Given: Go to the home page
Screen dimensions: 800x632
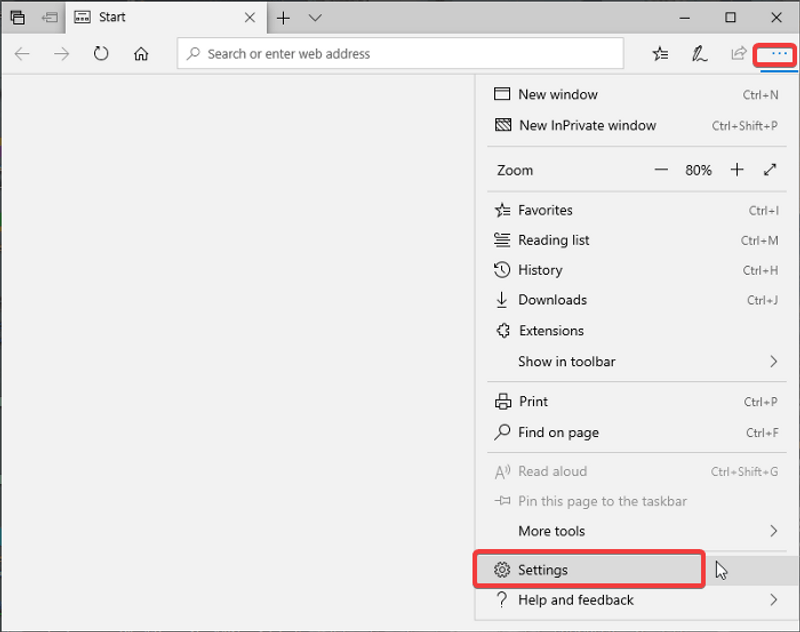Looking at the screenshot, I should [141, 54].
